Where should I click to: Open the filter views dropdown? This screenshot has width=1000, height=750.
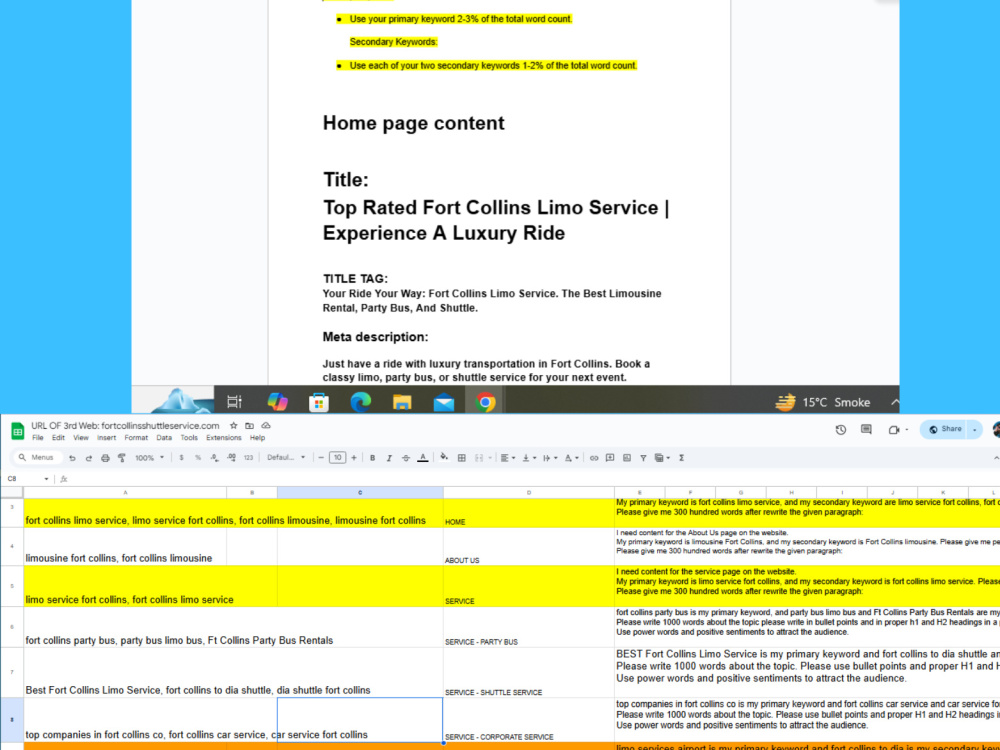(662, 458)
